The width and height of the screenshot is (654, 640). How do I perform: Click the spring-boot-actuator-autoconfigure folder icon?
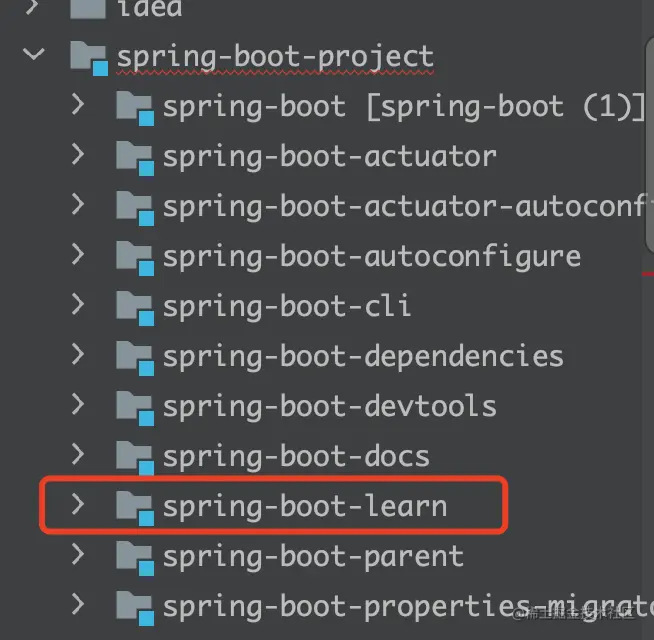tap(135, 209)
